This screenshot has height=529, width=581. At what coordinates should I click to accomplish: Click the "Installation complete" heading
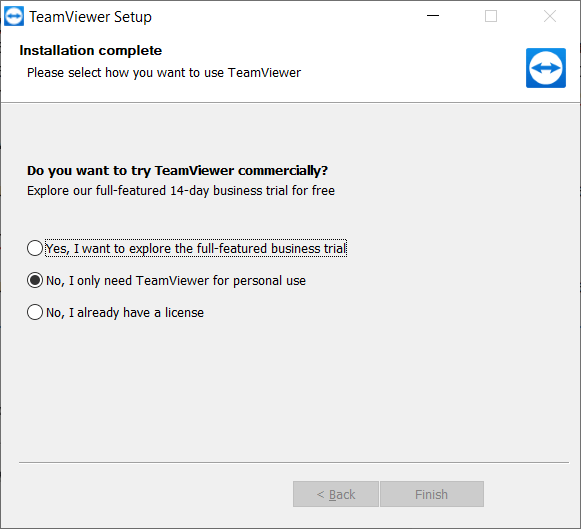click(x=90, y=50)
